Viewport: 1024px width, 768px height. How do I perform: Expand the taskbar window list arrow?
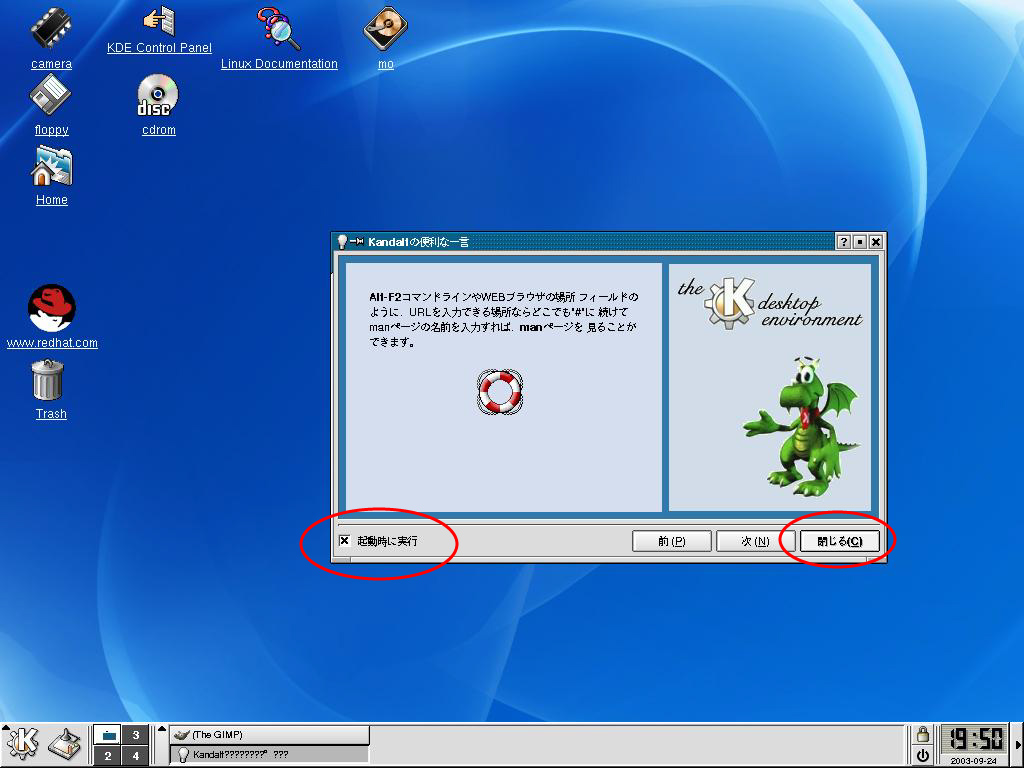(x=162, y=729)
